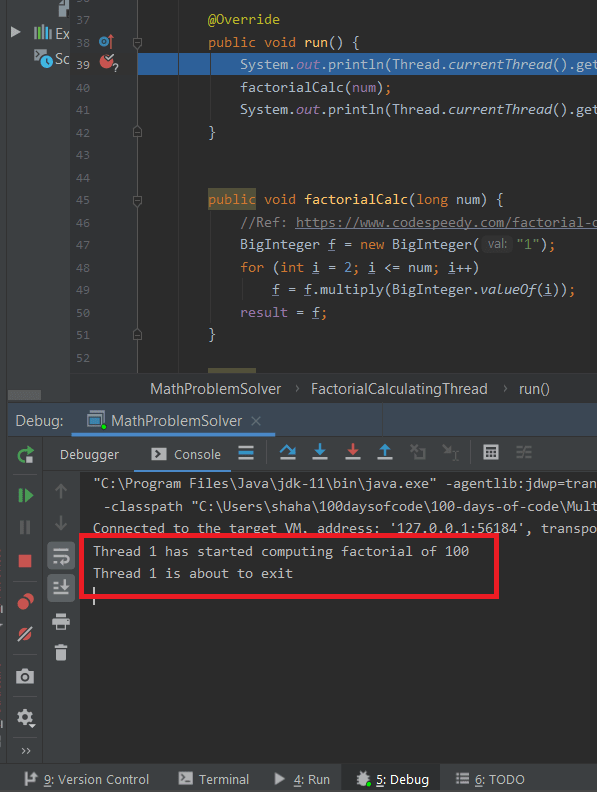This screenshot has width=597, height=792.
Task: Click the Step Into icon
Action: [x=320, y=452]
